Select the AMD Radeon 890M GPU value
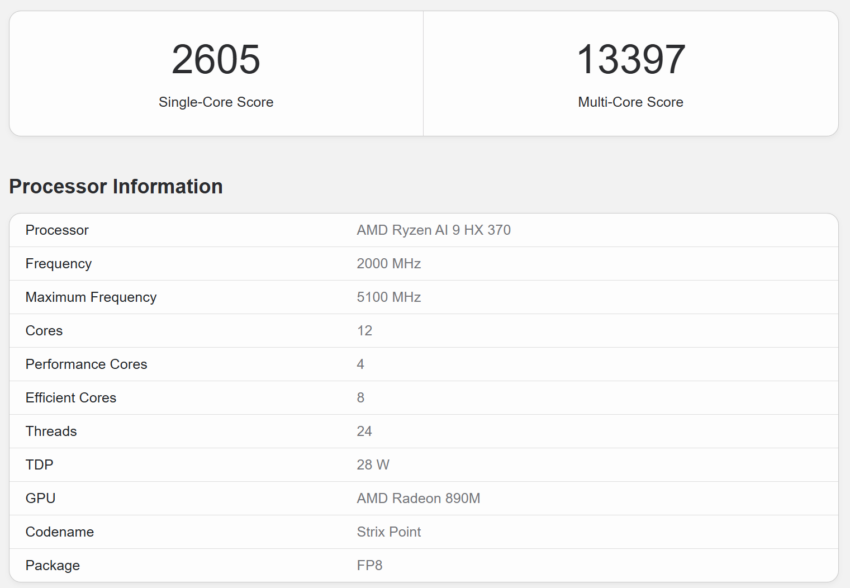The width and height of the screenshot is (850, 588). [x=418, y=499]
